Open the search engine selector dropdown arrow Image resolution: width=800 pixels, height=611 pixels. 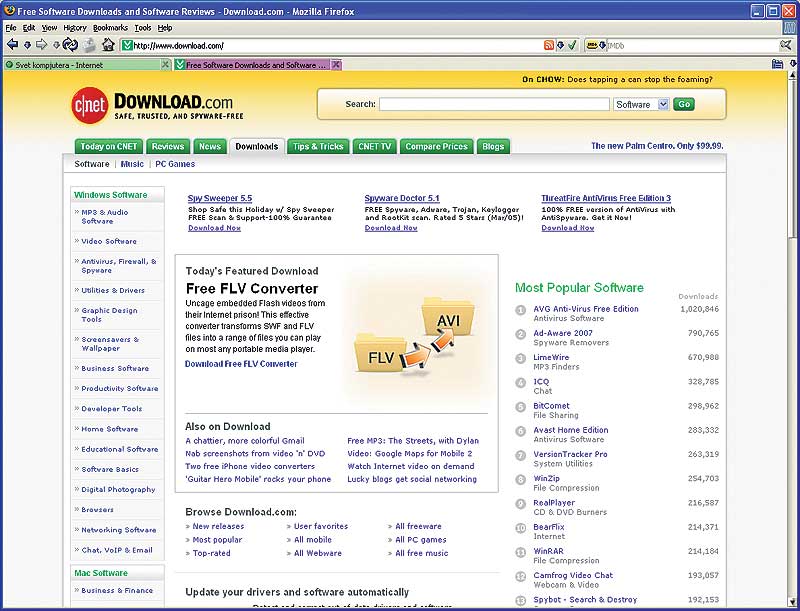[x=602, y=45]
